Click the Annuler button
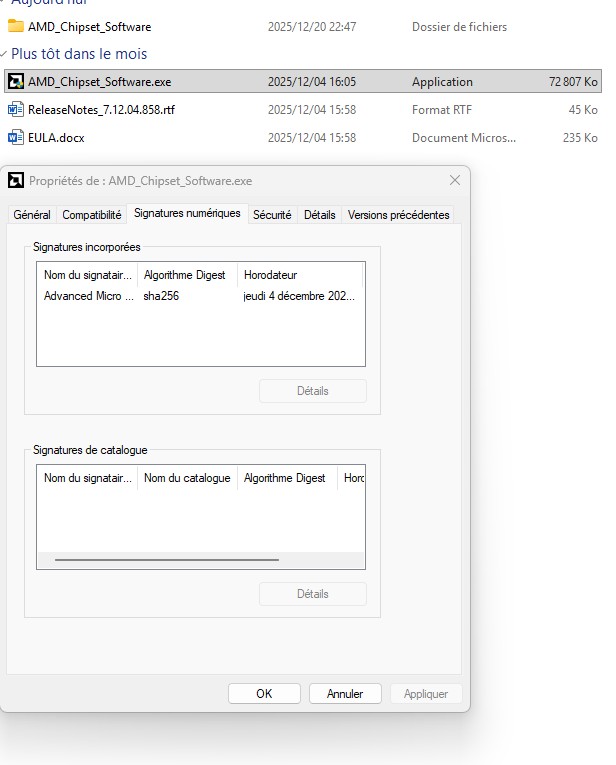 tap(345, 693)
